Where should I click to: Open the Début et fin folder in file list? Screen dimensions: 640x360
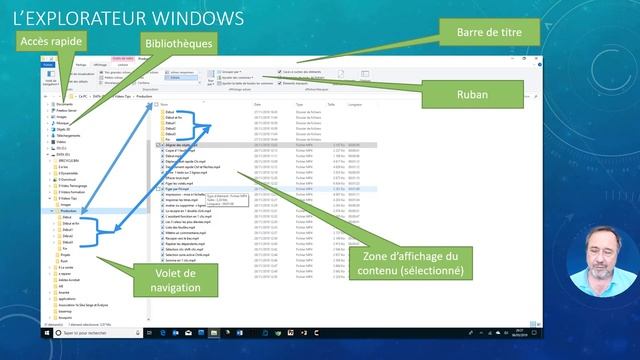coord(172,118)
